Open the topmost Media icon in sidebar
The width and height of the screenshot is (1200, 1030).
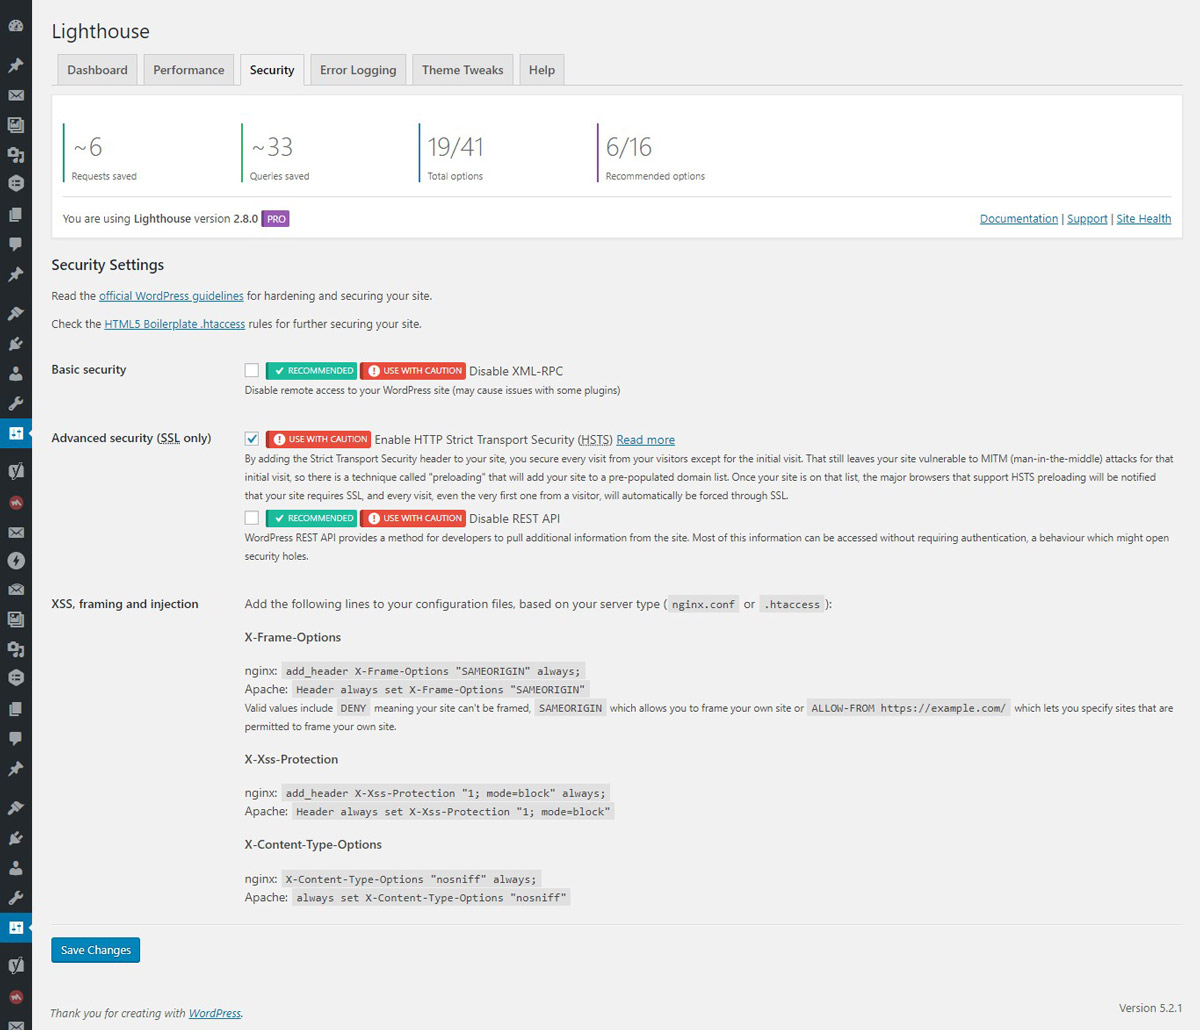pos(15,125)
